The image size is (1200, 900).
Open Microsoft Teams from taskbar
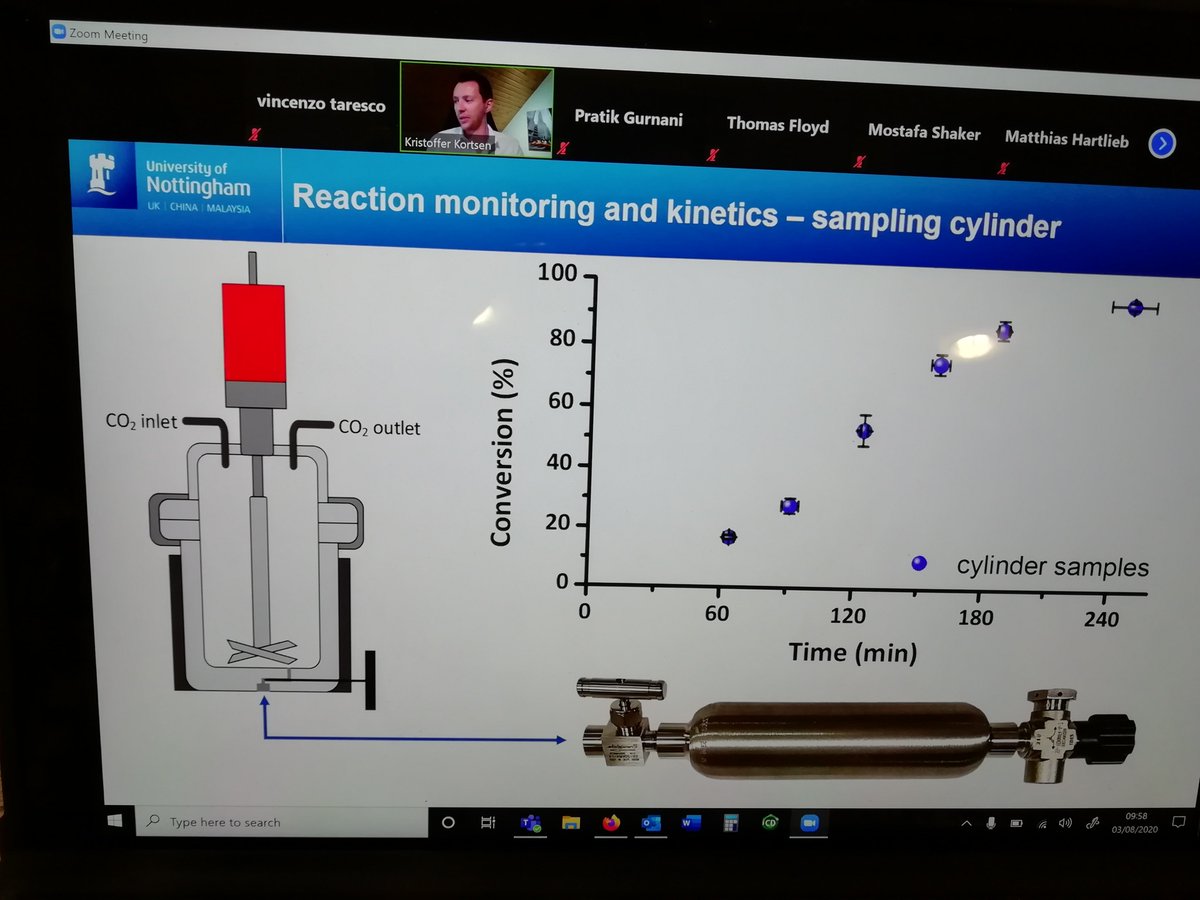(529, 823)
